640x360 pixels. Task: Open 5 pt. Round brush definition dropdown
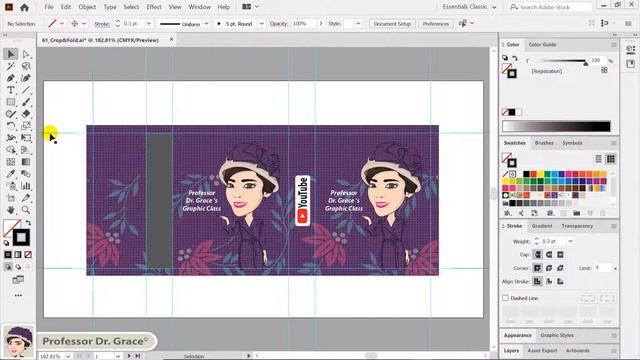point(262,24)
